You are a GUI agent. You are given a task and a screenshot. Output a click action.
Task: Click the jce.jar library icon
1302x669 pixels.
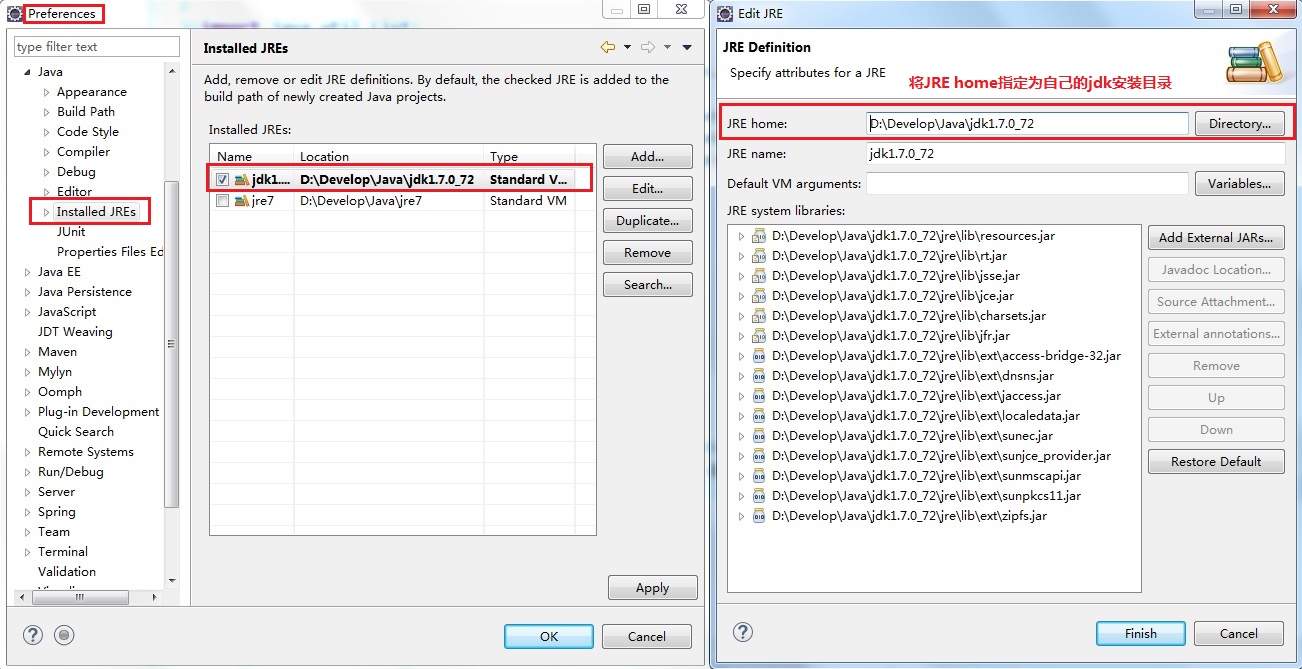[x=759, y=296]
